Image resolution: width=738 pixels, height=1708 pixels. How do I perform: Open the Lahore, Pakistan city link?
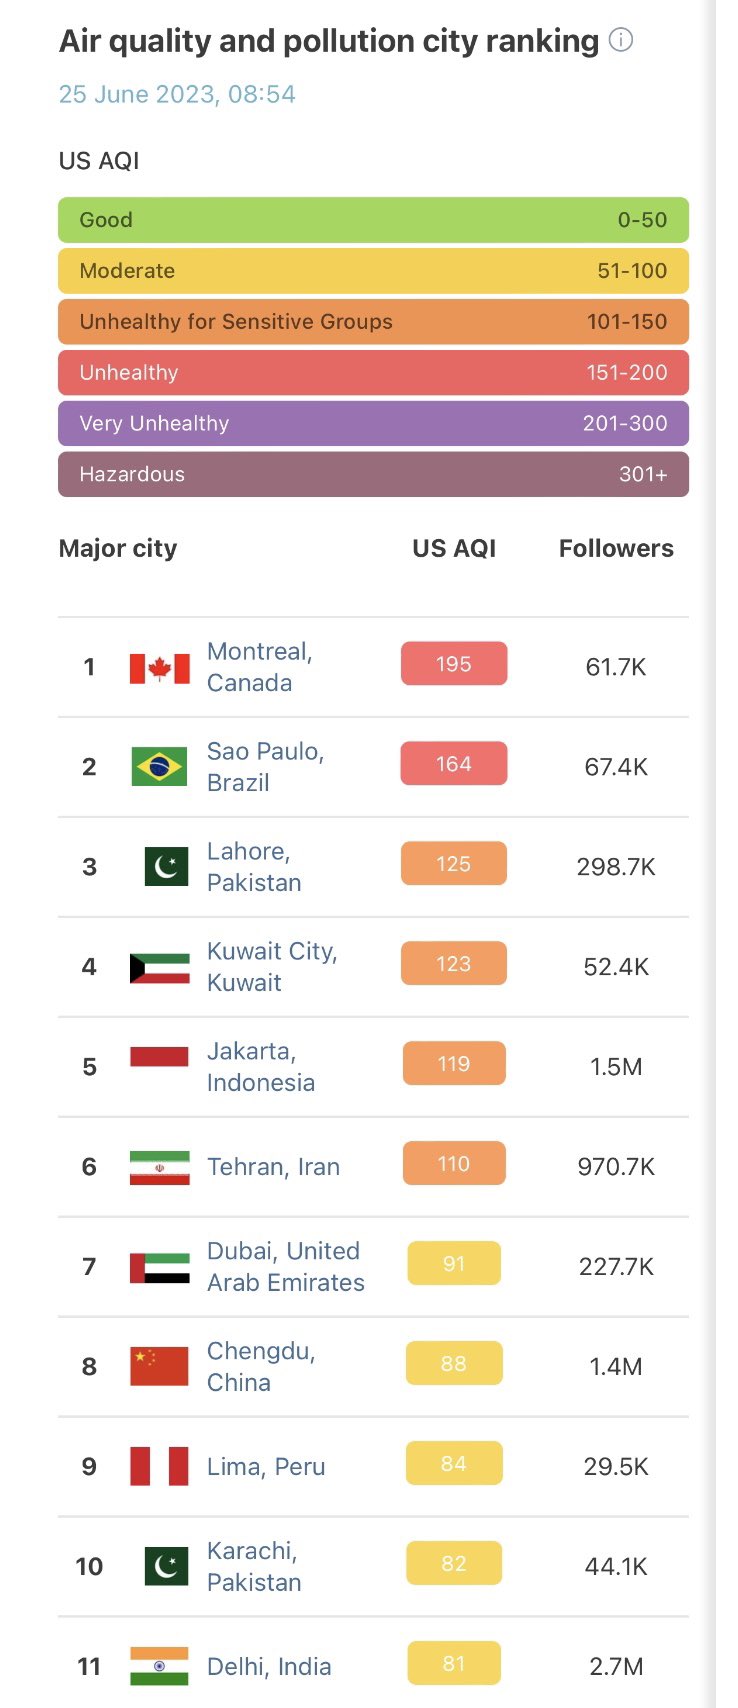tap(254, 867)
